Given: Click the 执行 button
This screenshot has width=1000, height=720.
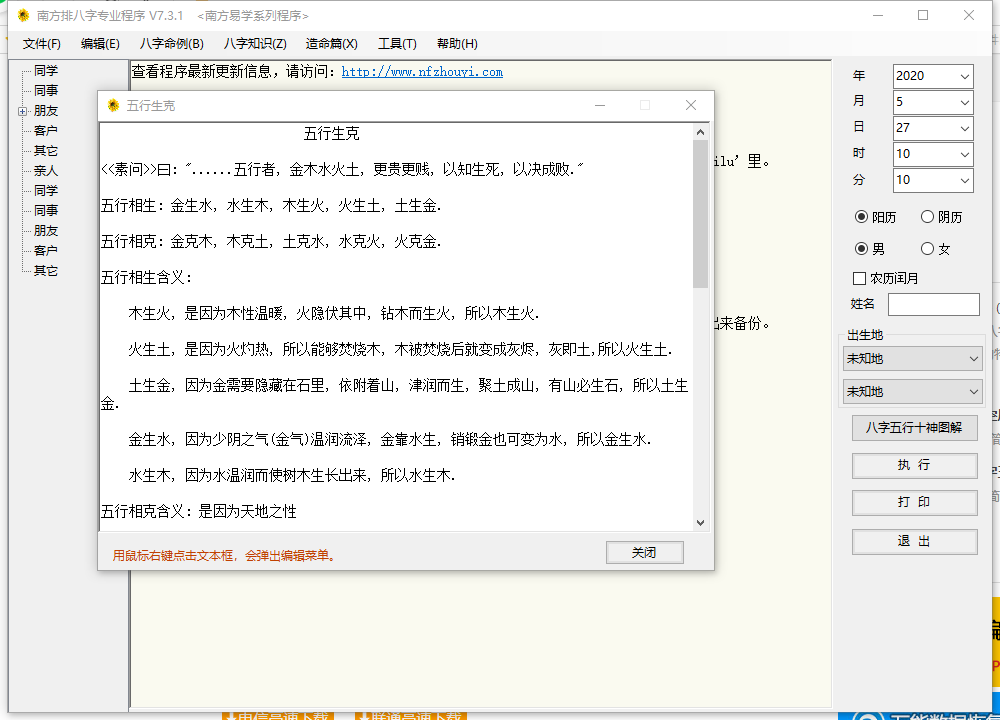Looking at the screenshot, I should pos(914,466).
